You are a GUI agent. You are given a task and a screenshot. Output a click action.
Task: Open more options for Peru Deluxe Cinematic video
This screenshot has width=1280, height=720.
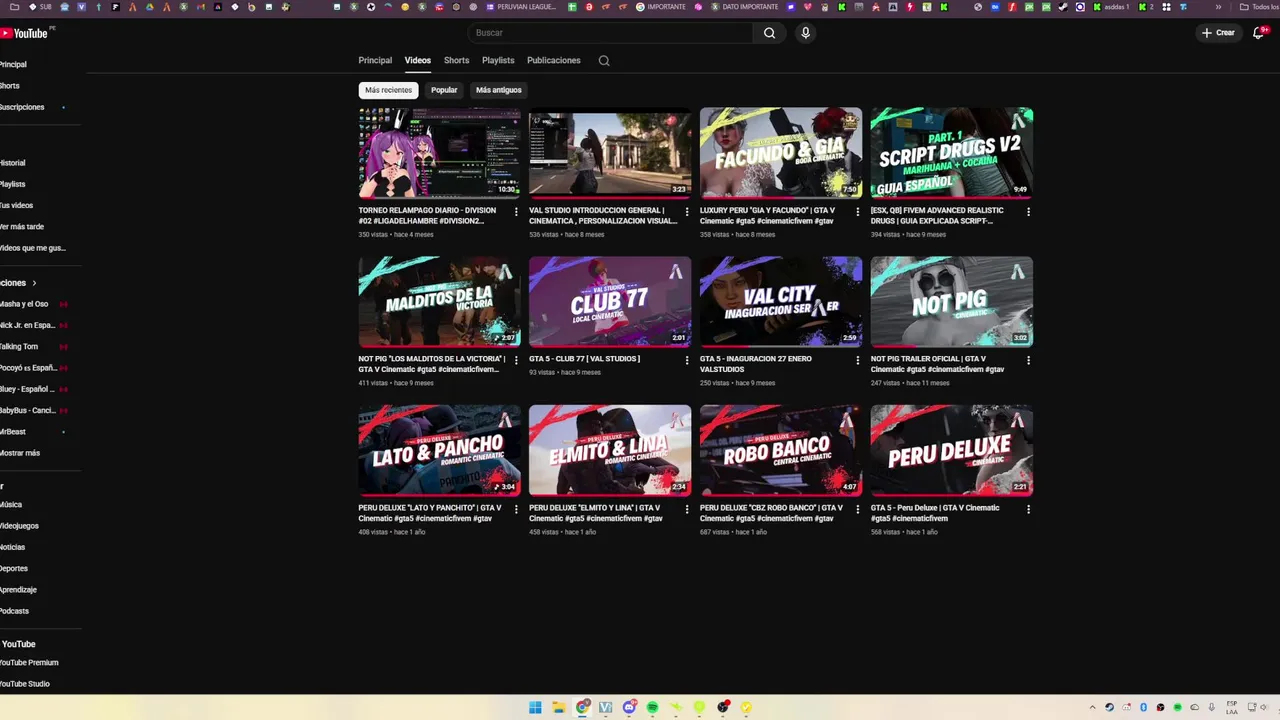[1028, 509]
